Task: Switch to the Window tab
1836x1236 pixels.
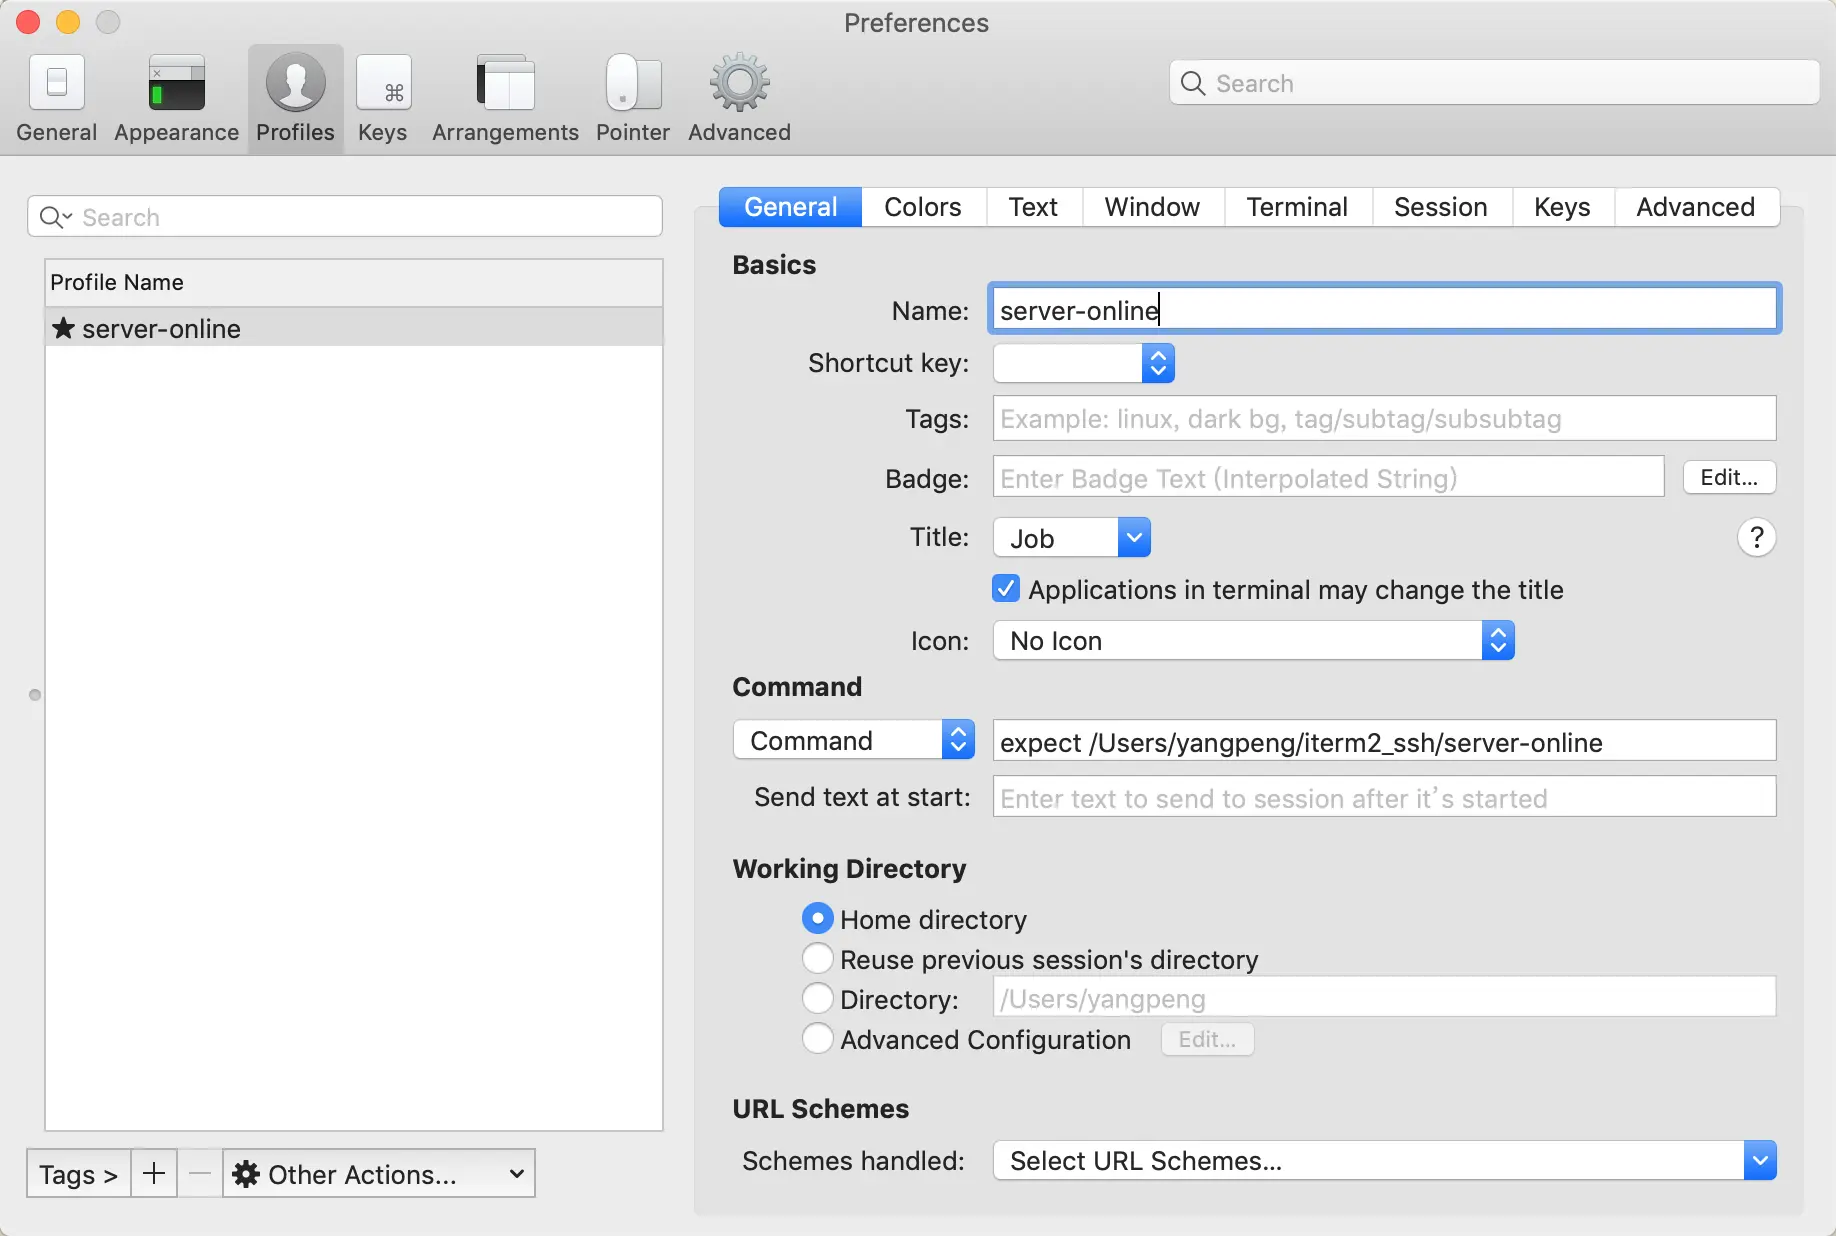Action: coord(1152,207)
